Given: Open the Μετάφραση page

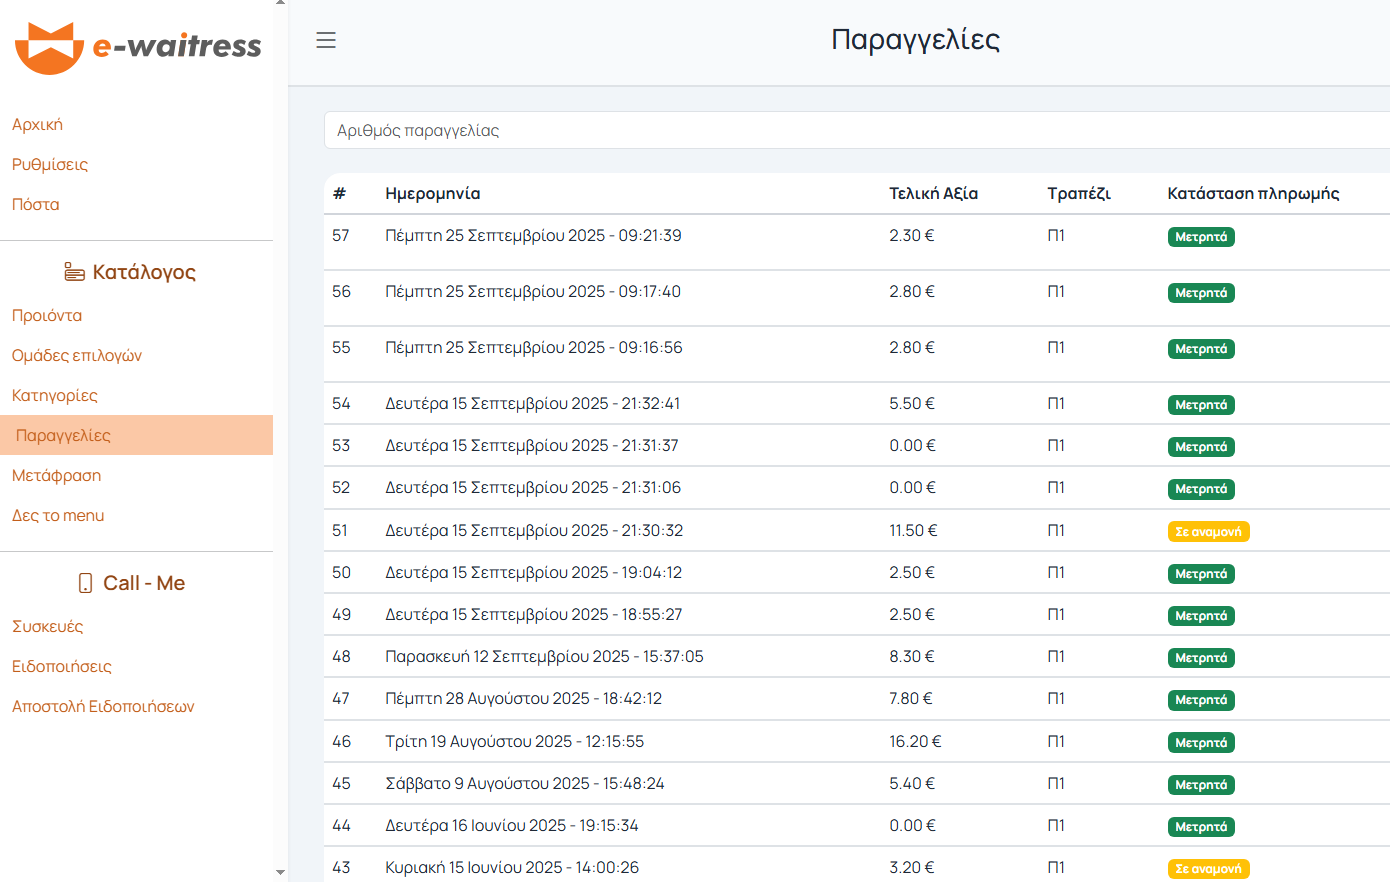Looking at the screenshot, I should (x=57, y=476).
